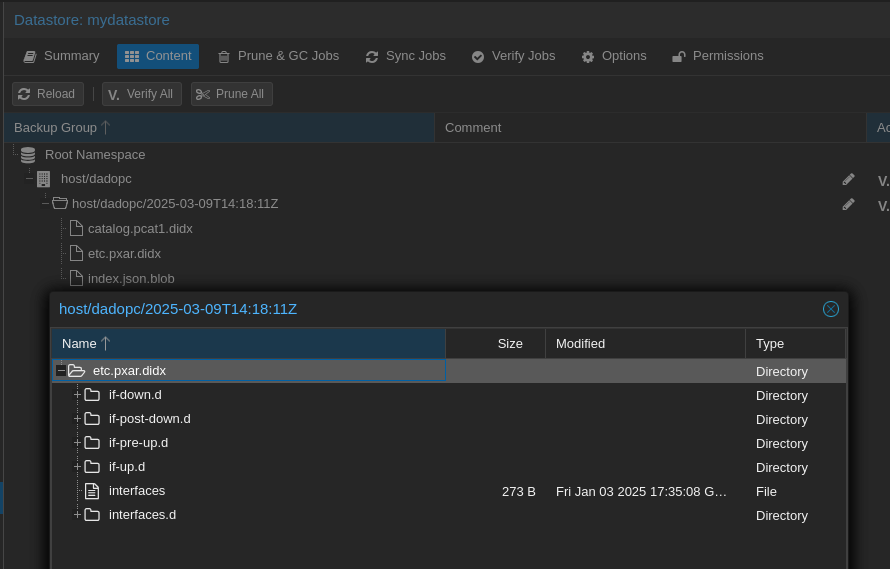890x569 pixels.
Task: Click the edit comment pencil for host/dadopc
Action: (x=848, y=179)
